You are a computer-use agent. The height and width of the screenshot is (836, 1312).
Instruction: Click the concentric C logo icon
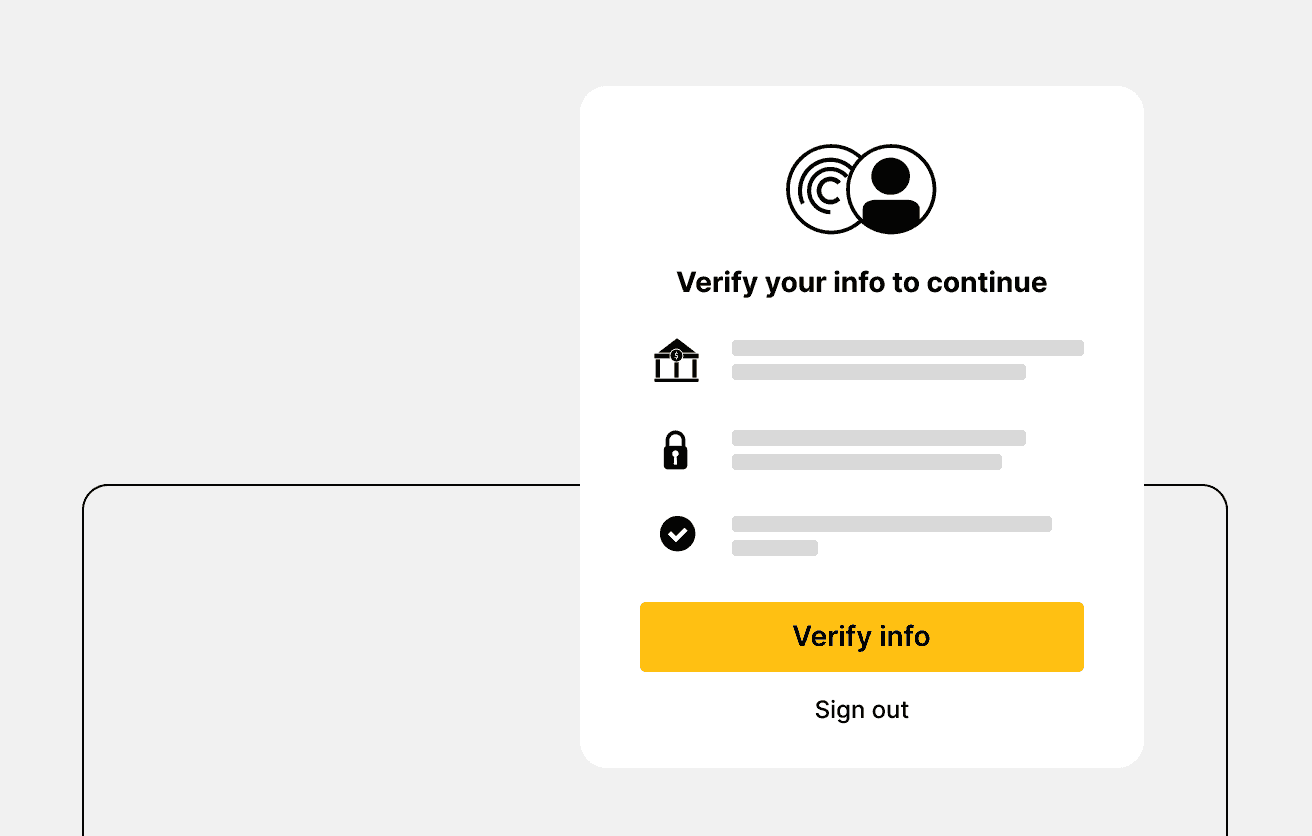tap(820, 189)
